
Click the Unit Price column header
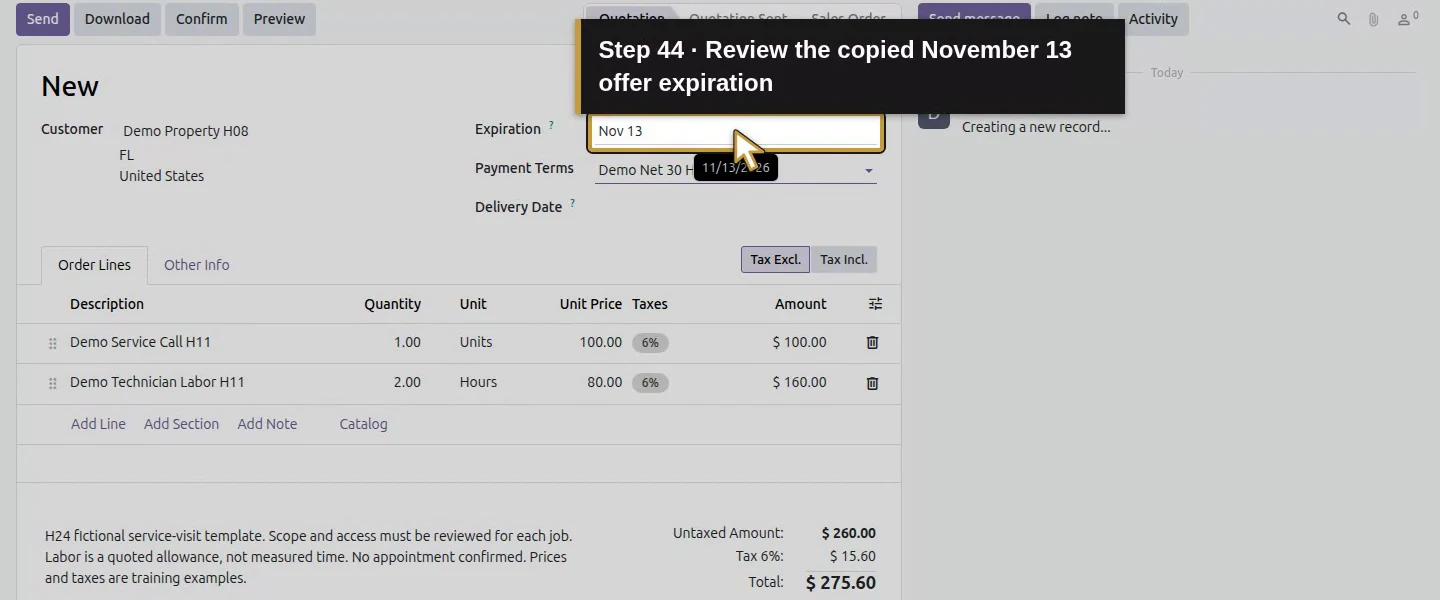[x=591, y=304]
